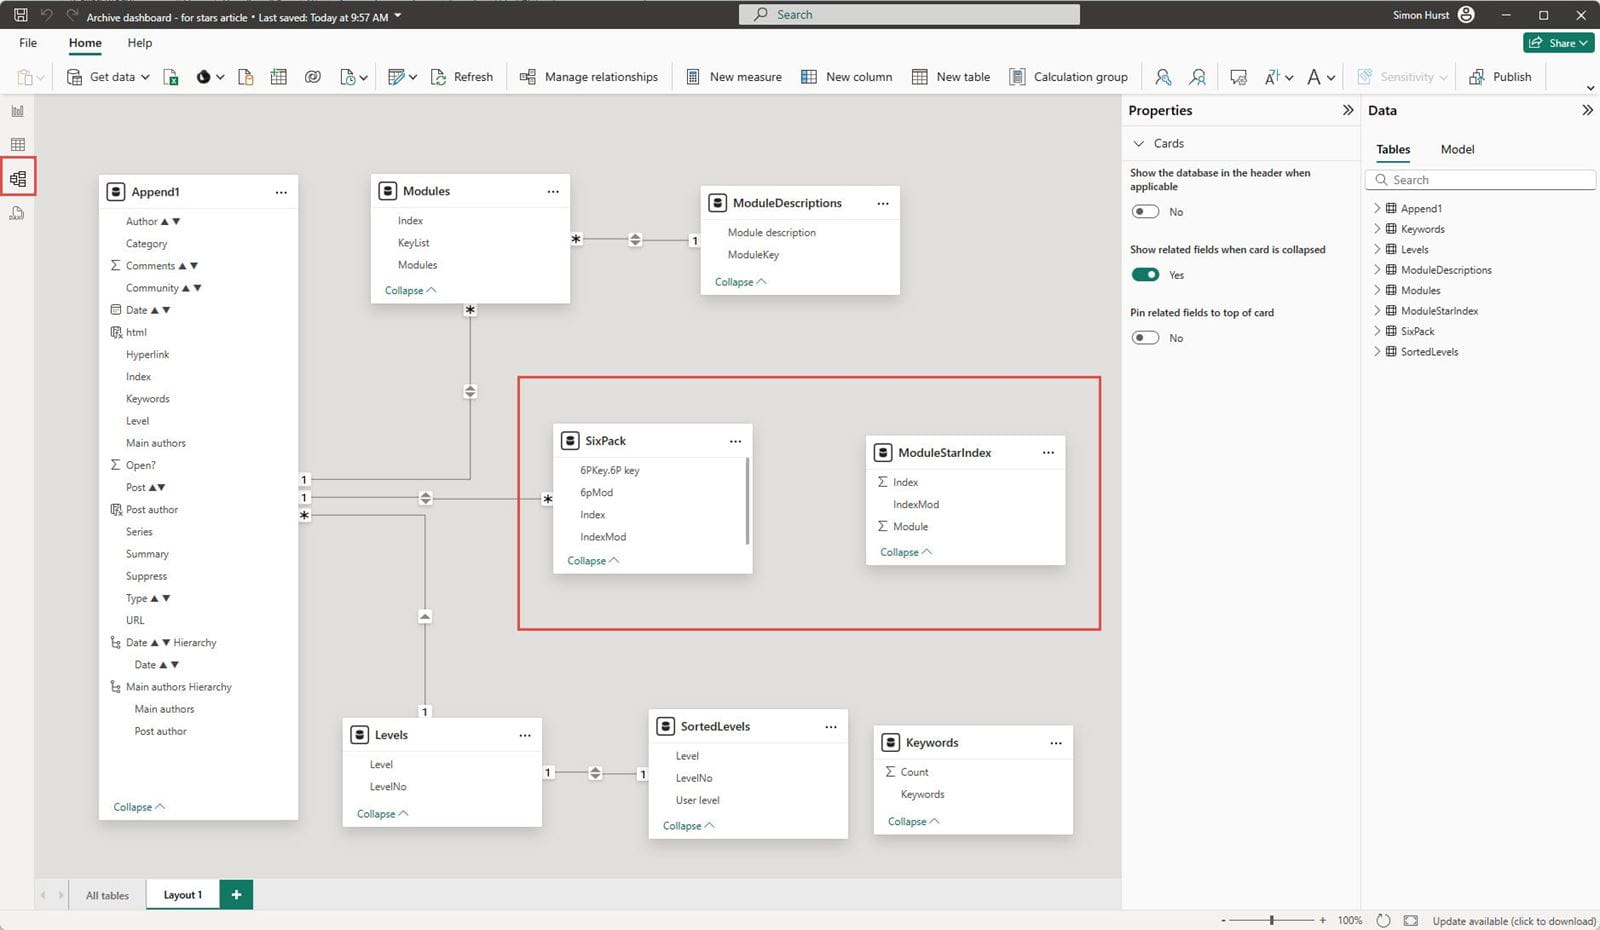Open the Transform data icon

(396, 77)
